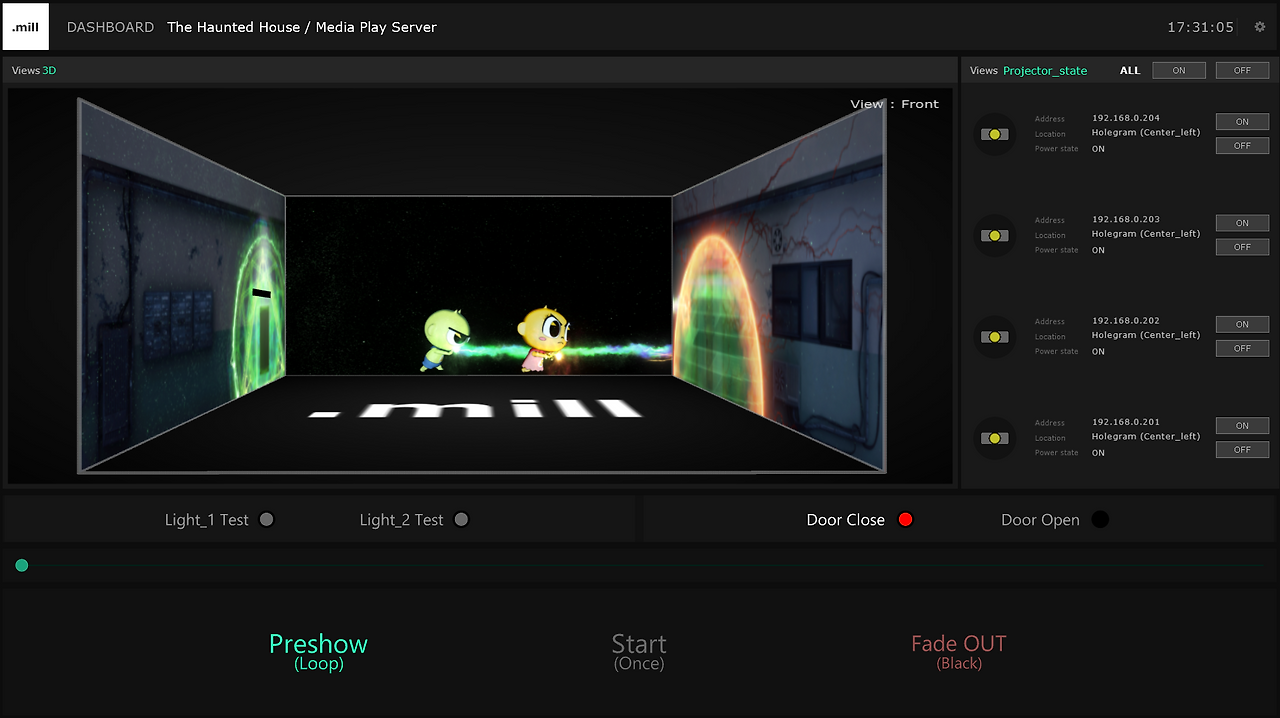This screenshot has width=1280, height=718.
Task: Switch ON projector 192.168.0.203
Action: [1242, 223]
